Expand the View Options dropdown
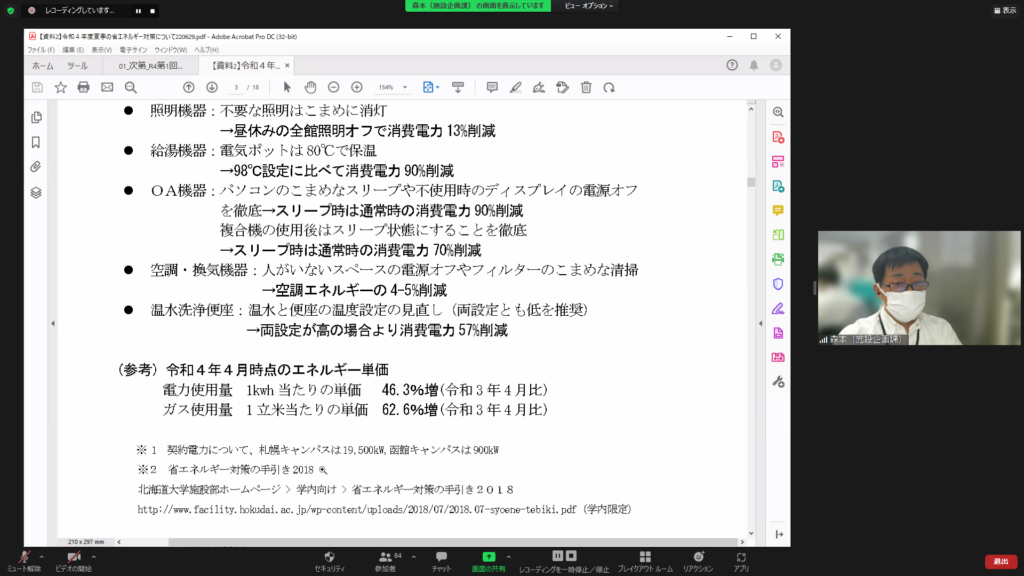1024x576 pixels. pos(586,6)
